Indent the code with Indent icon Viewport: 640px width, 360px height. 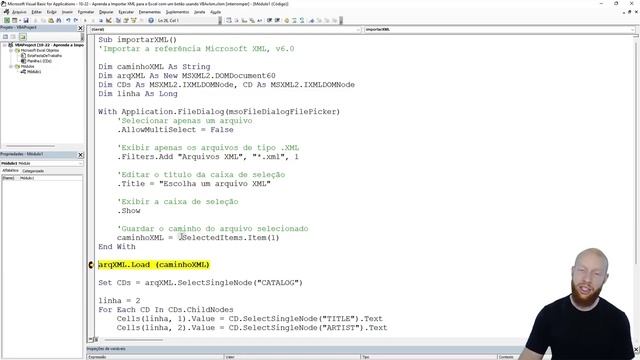(x=269, y=20)
